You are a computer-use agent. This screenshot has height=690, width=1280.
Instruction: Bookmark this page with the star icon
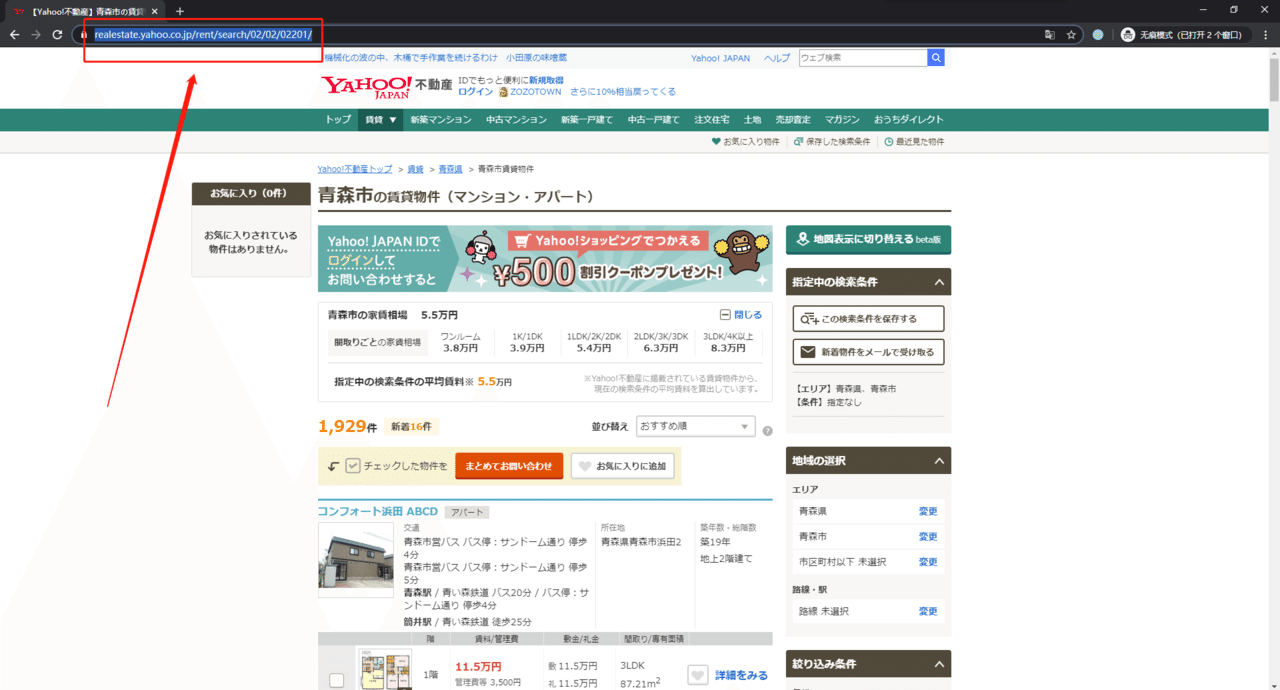pyautogui.click(x=1071, y=34)
